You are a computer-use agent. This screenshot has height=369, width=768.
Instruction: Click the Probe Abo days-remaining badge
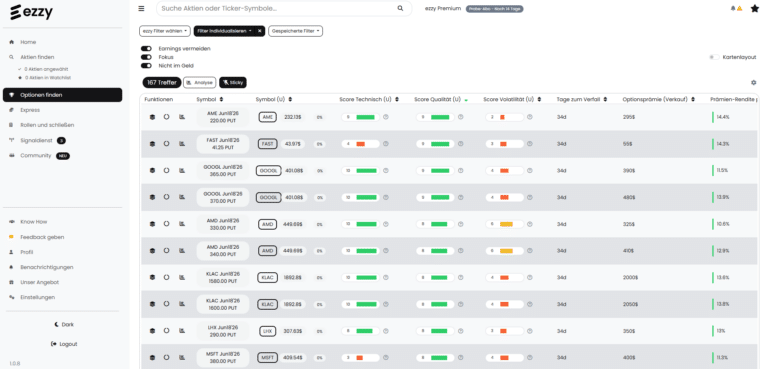point(494,9)
